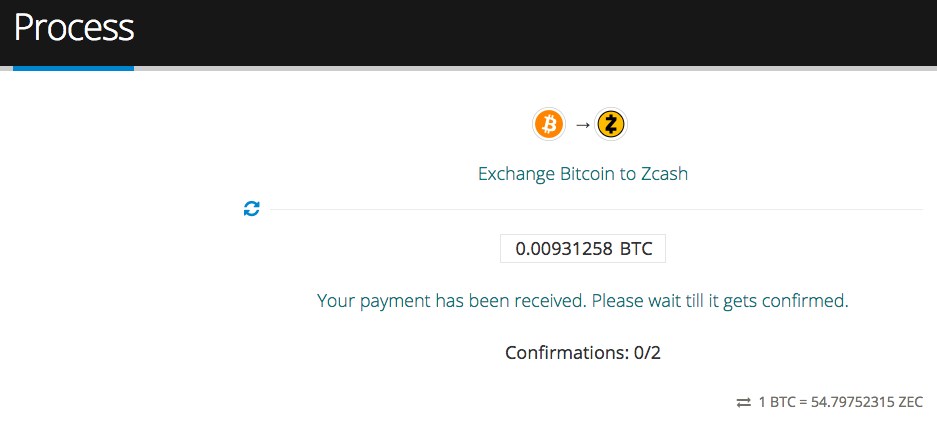Click the 1 BTC = 54.79752315 ZEC rate text
937x430 pixels.
tap(841, 402)
